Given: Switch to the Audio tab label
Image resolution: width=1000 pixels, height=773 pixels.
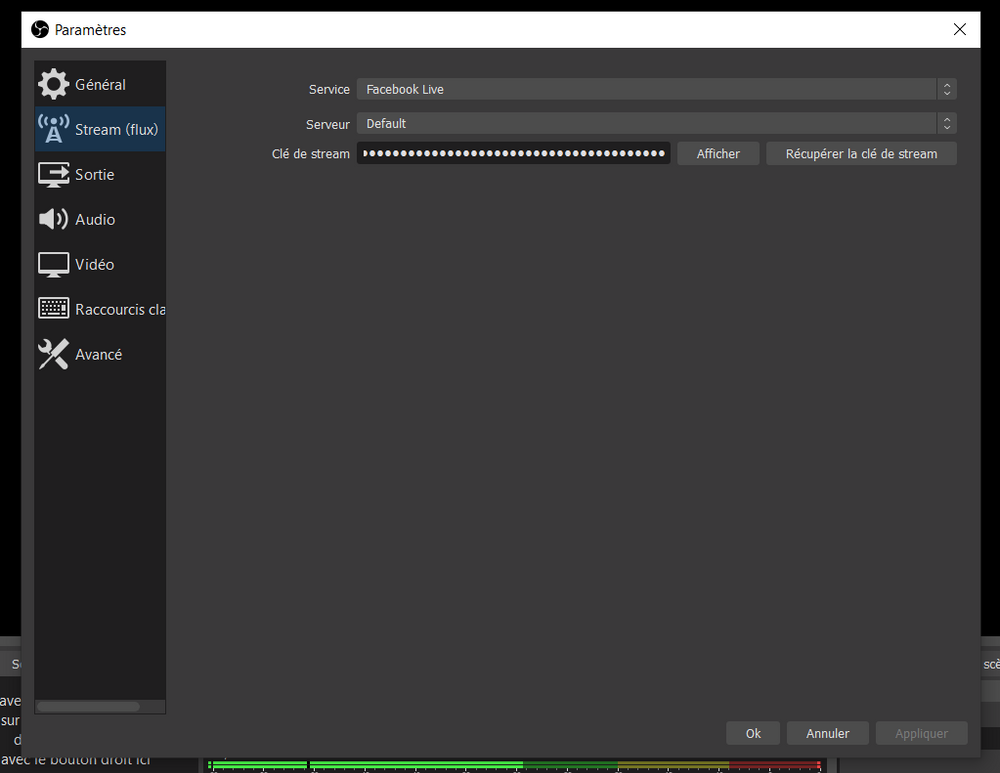Looking at the screenshot, I should [95, 219].
